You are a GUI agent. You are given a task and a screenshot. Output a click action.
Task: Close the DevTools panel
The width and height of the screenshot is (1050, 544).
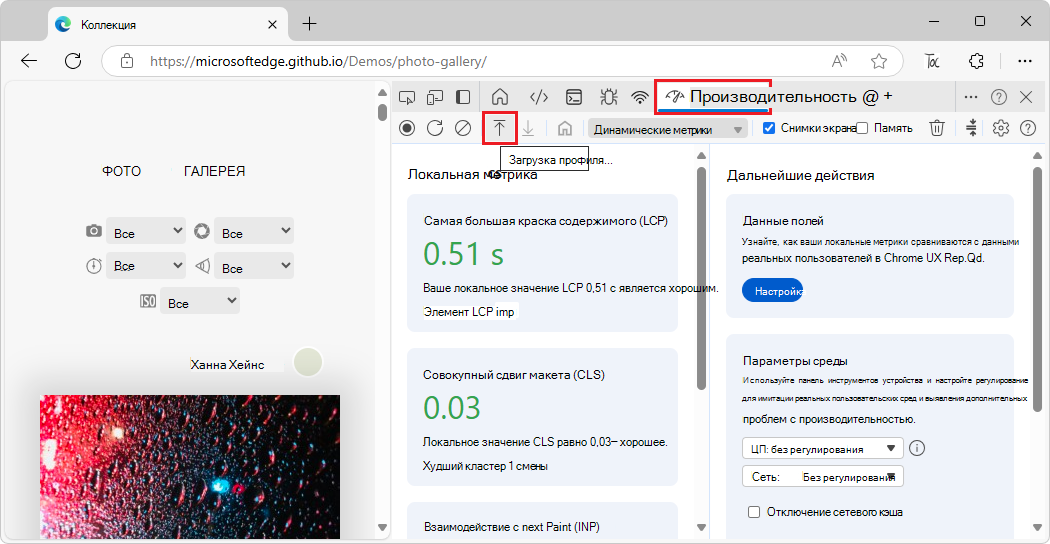(x=1026, y=97)
